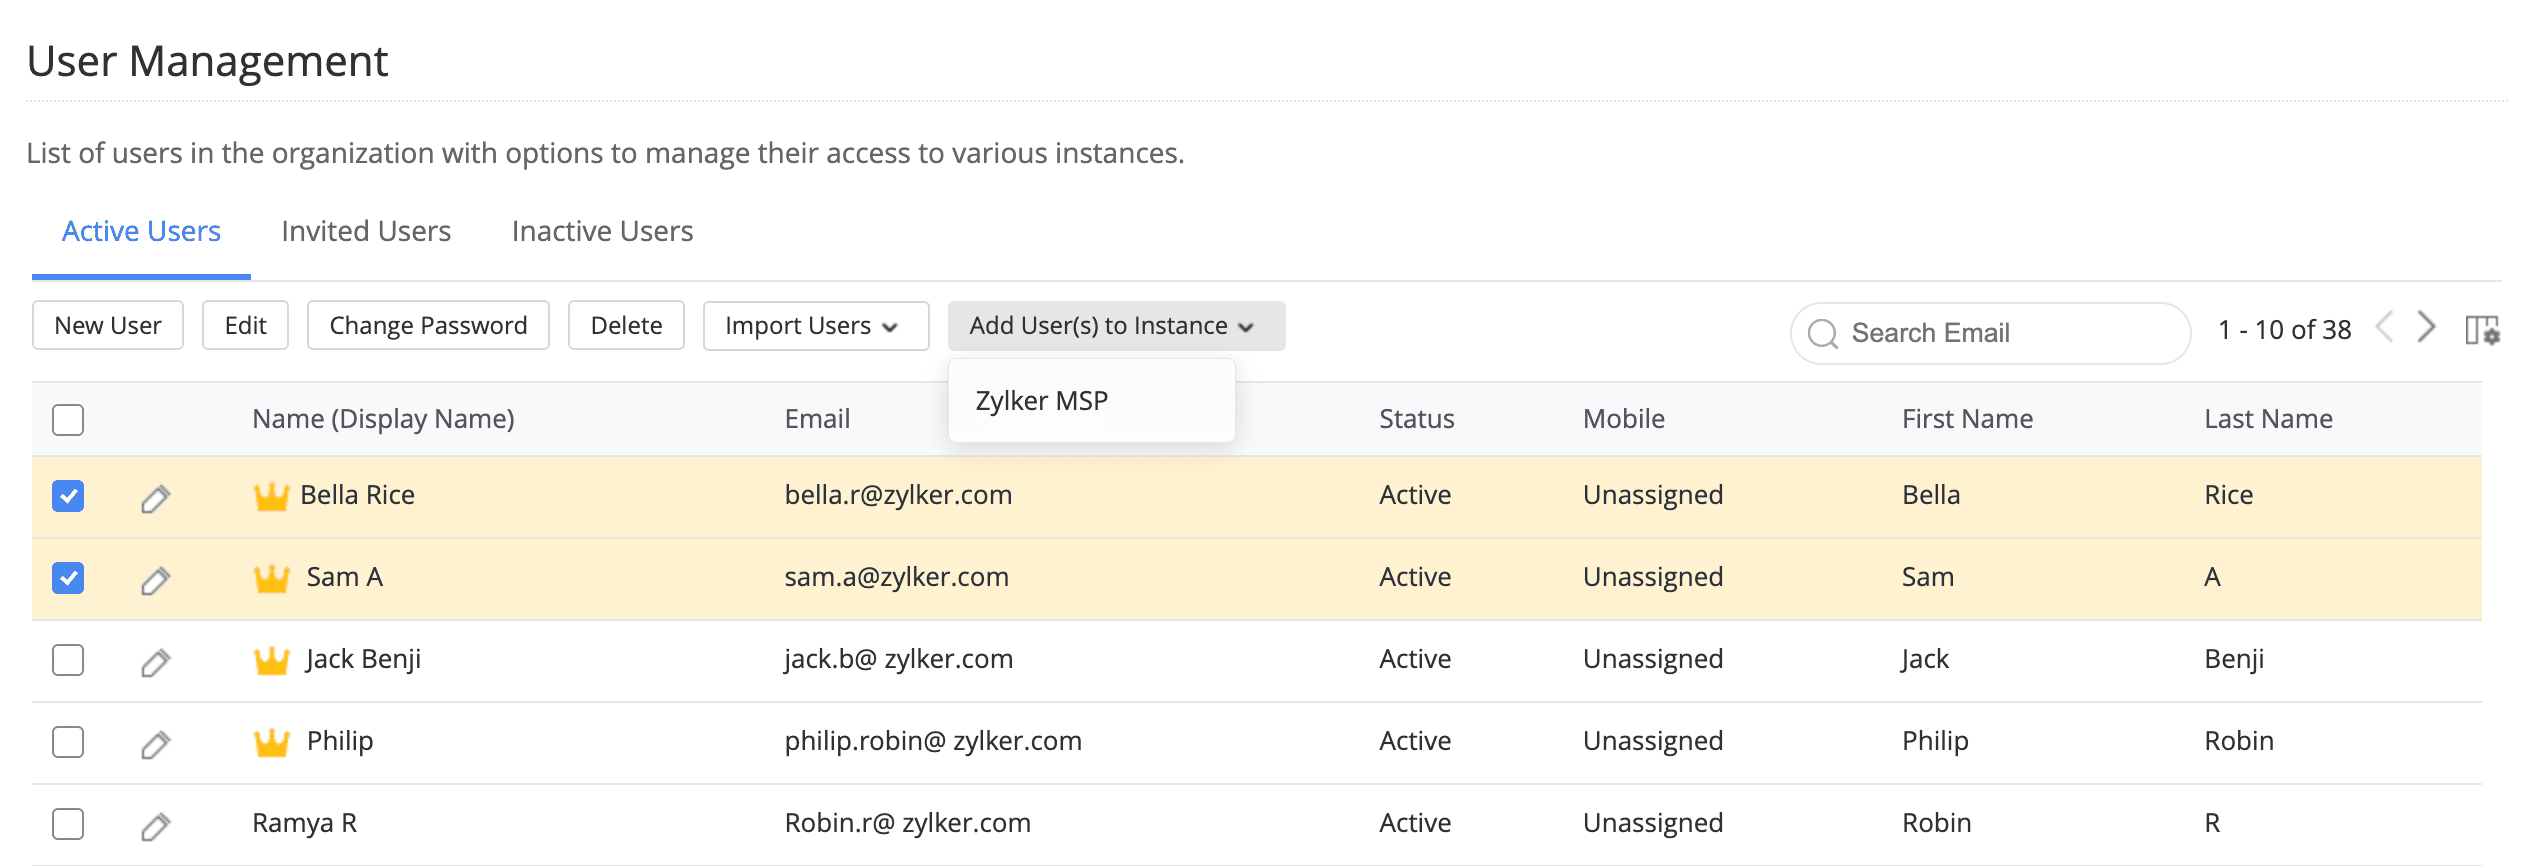Open the column settings icon
Screen dimensions: 2534x866
[2481, 329]
